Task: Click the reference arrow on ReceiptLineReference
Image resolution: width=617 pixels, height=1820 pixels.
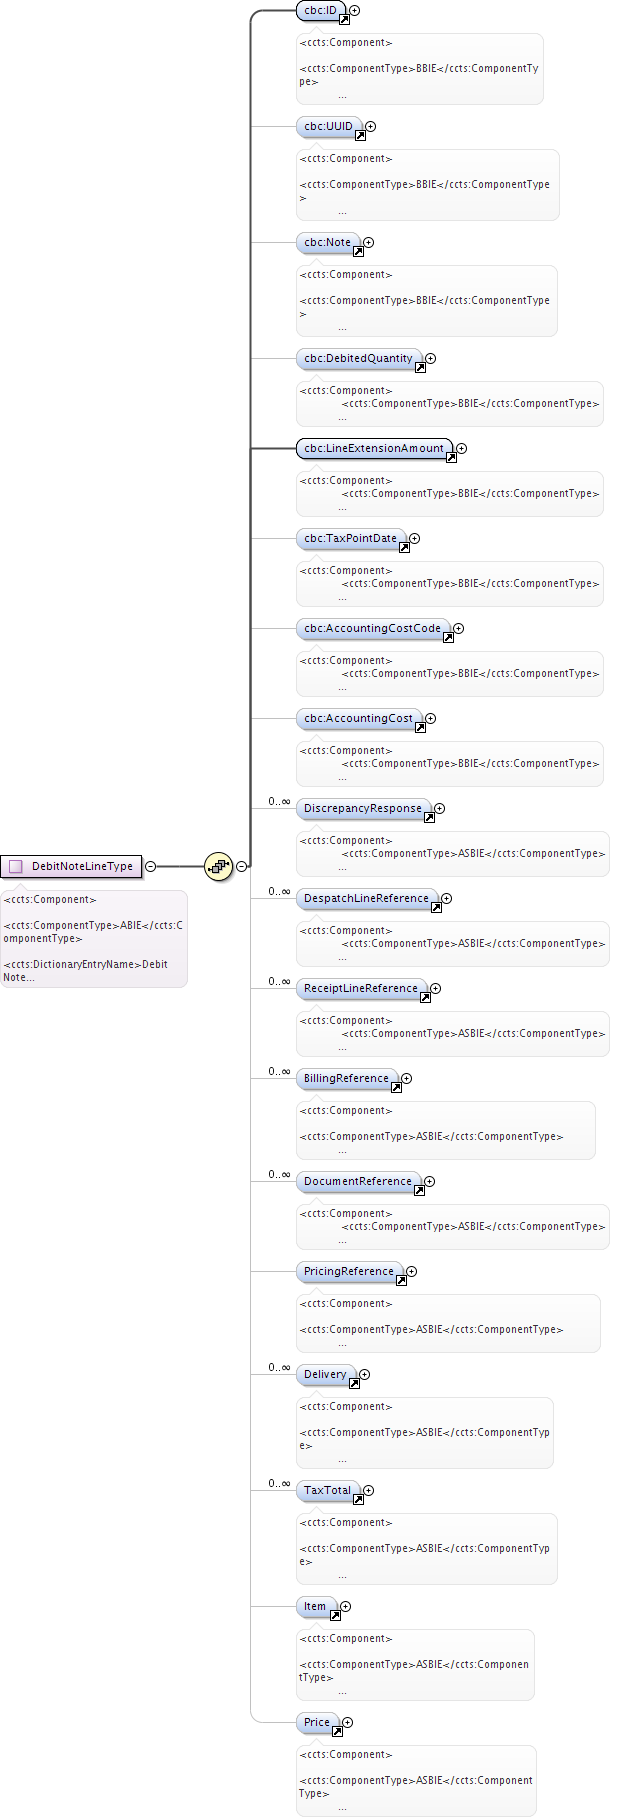Action: pos(425,997)
